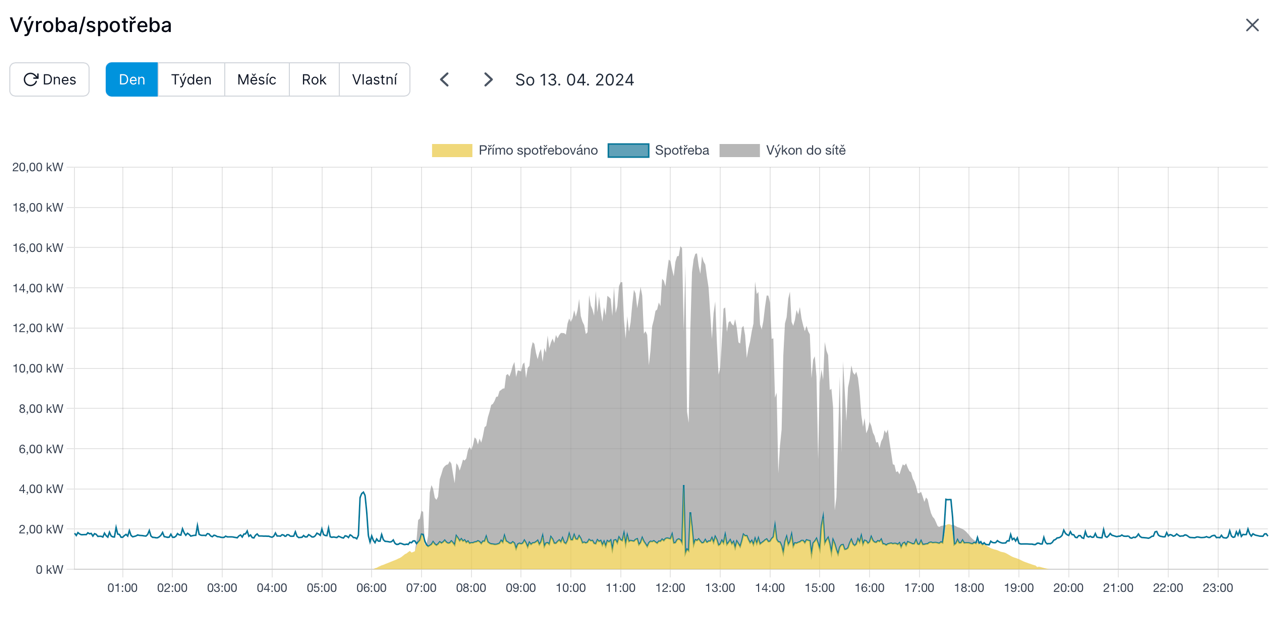Go to next day arrow
The image size is (1280, 630).
click(x=488, y=80)
